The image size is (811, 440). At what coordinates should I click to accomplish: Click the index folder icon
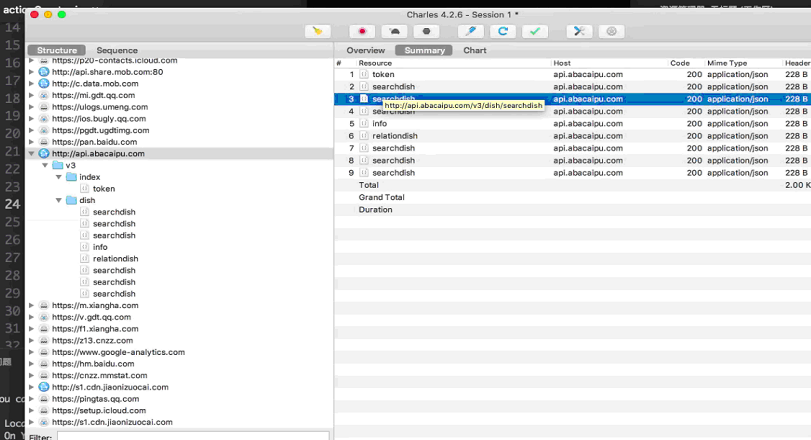71,177
